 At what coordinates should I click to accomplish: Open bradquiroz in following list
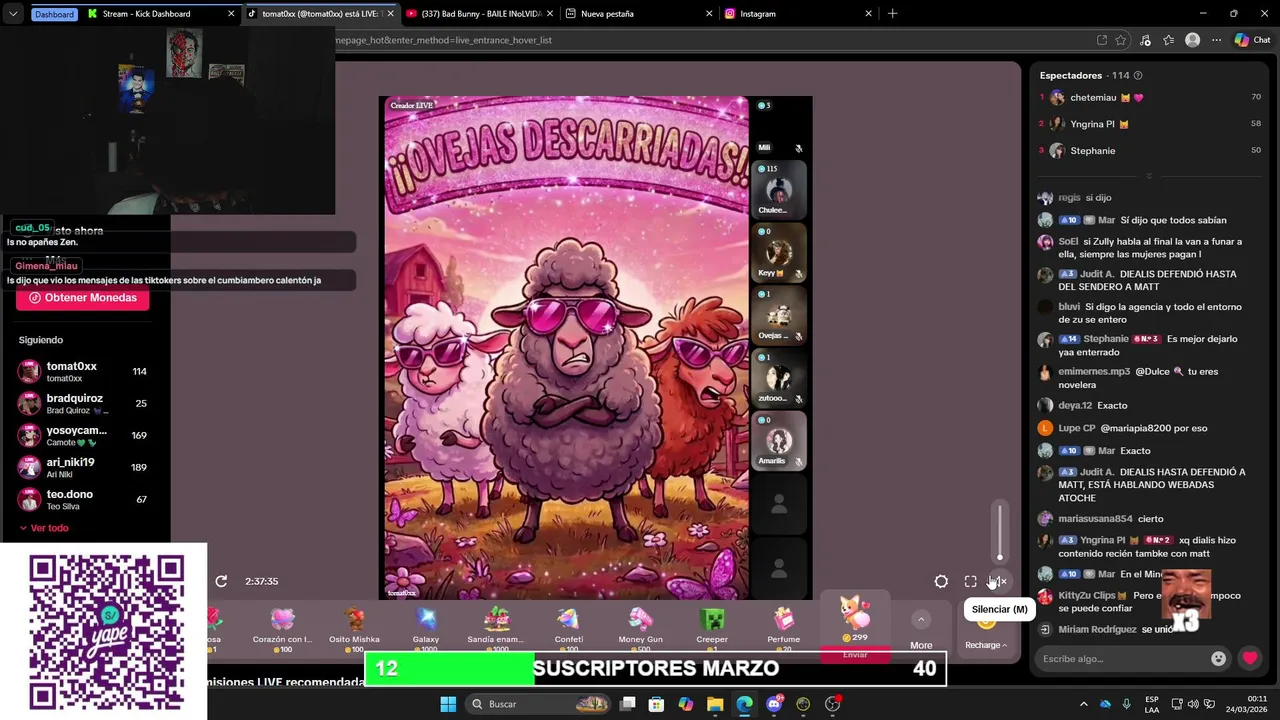tap(84, 403)
